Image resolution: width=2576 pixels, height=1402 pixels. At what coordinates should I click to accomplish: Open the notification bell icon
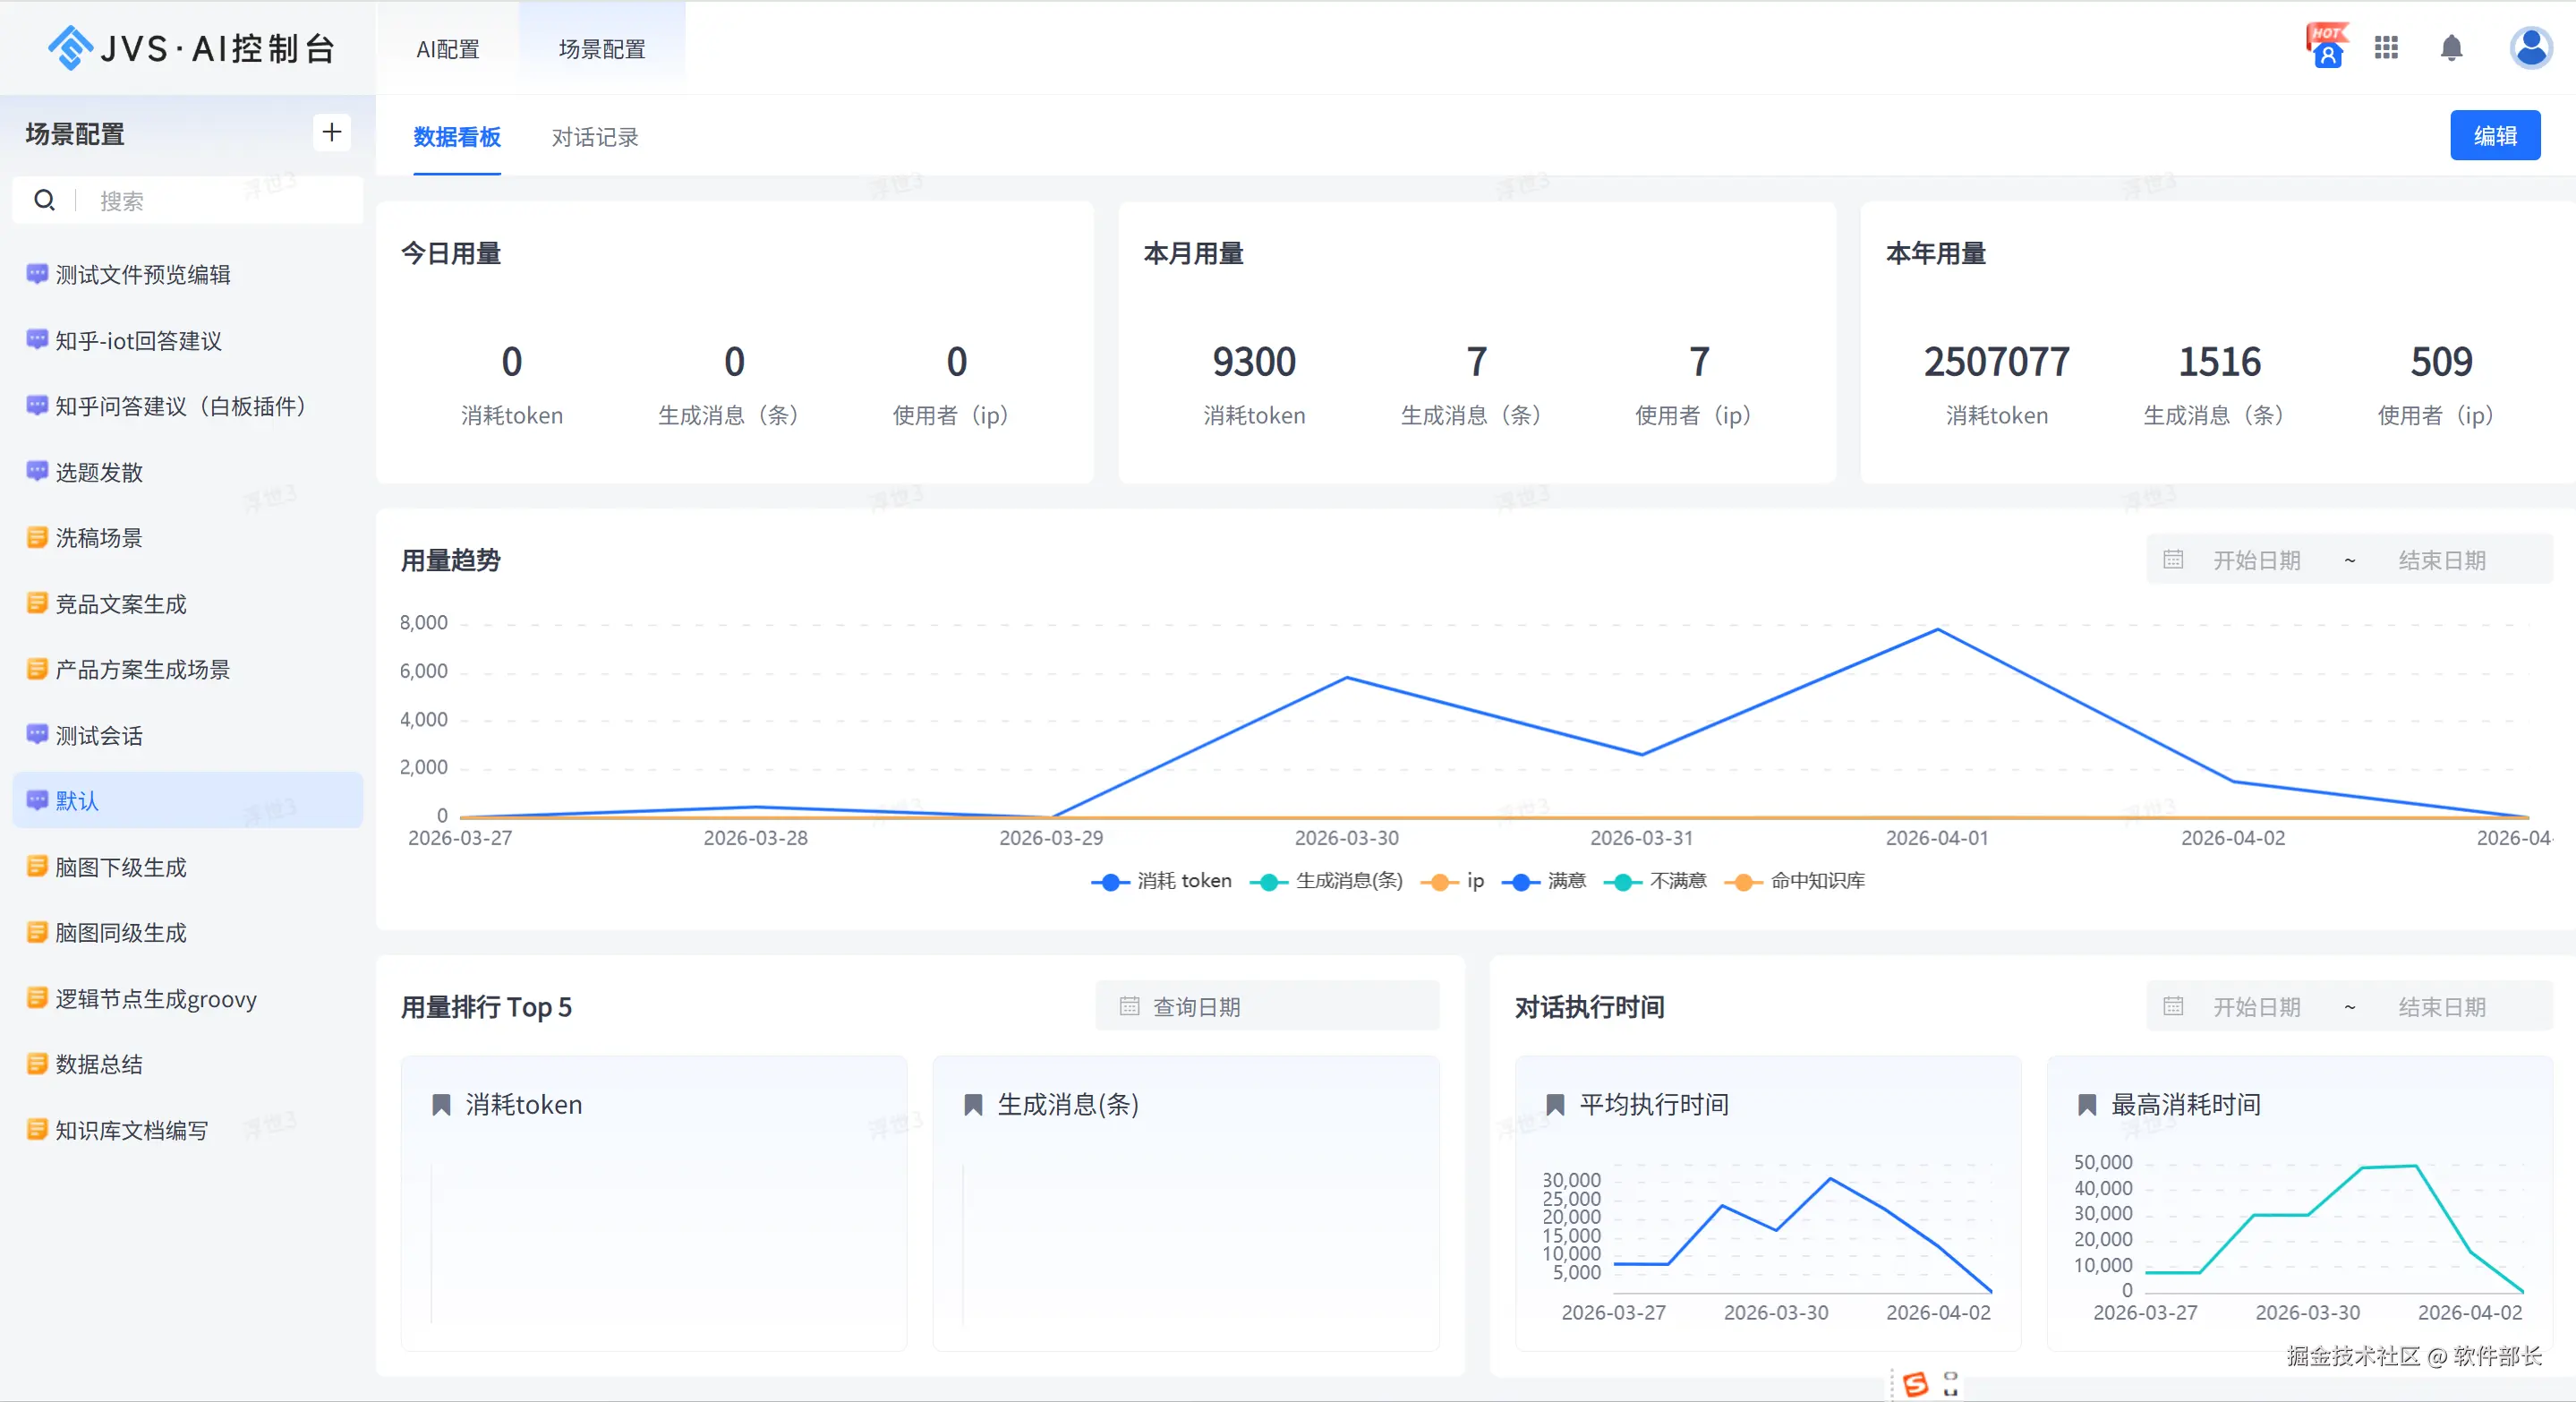(2451, 48)
